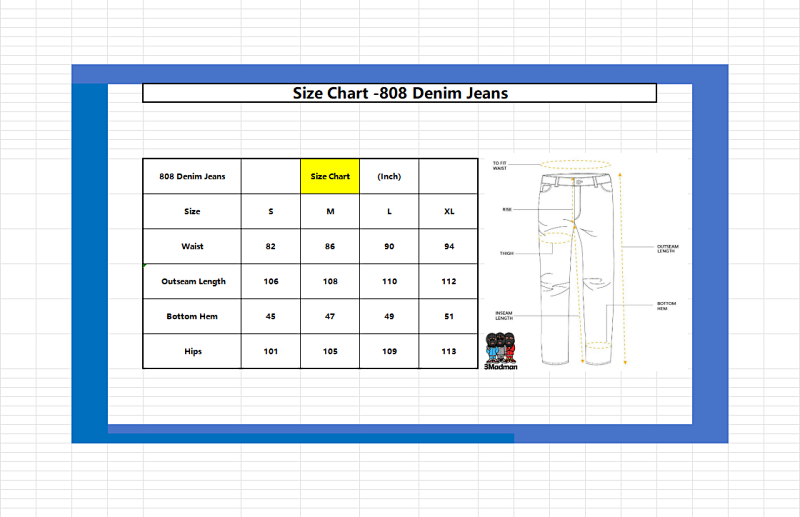800x517 pixels.
Task: Click waist value 90
Action: tap(389, 246)
